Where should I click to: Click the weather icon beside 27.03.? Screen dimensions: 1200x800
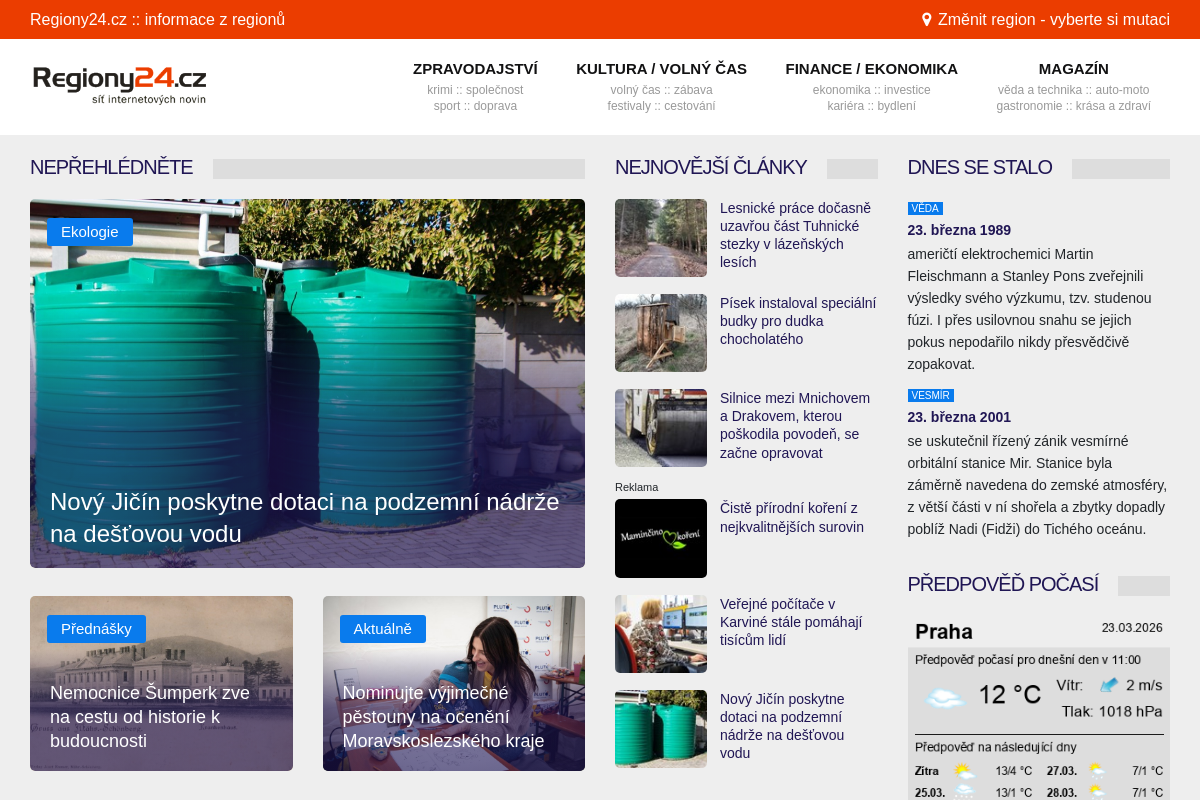[x=1097, y=771]
